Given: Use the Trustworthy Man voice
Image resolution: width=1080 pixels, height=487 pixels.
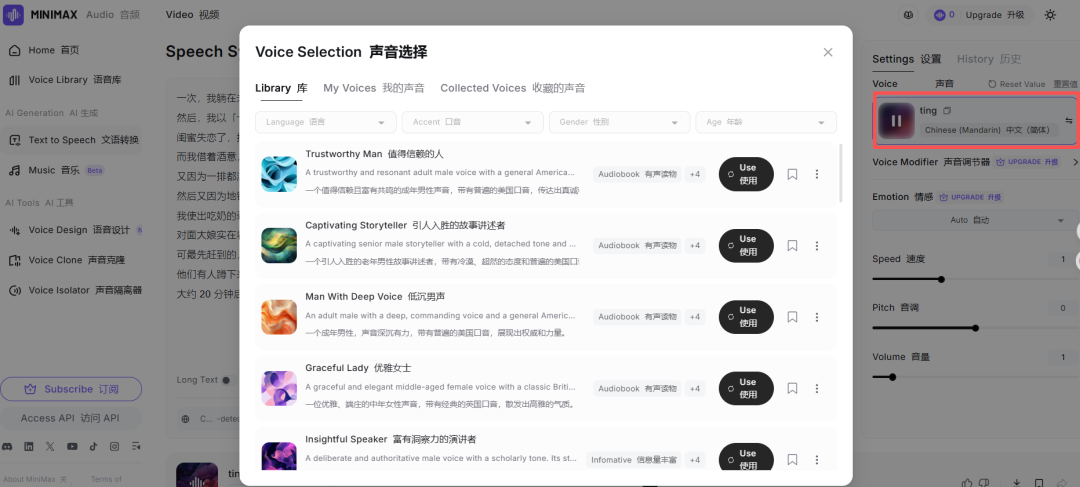Looking at the screenshot, I should pyautogui.click(x=746, y=174).
